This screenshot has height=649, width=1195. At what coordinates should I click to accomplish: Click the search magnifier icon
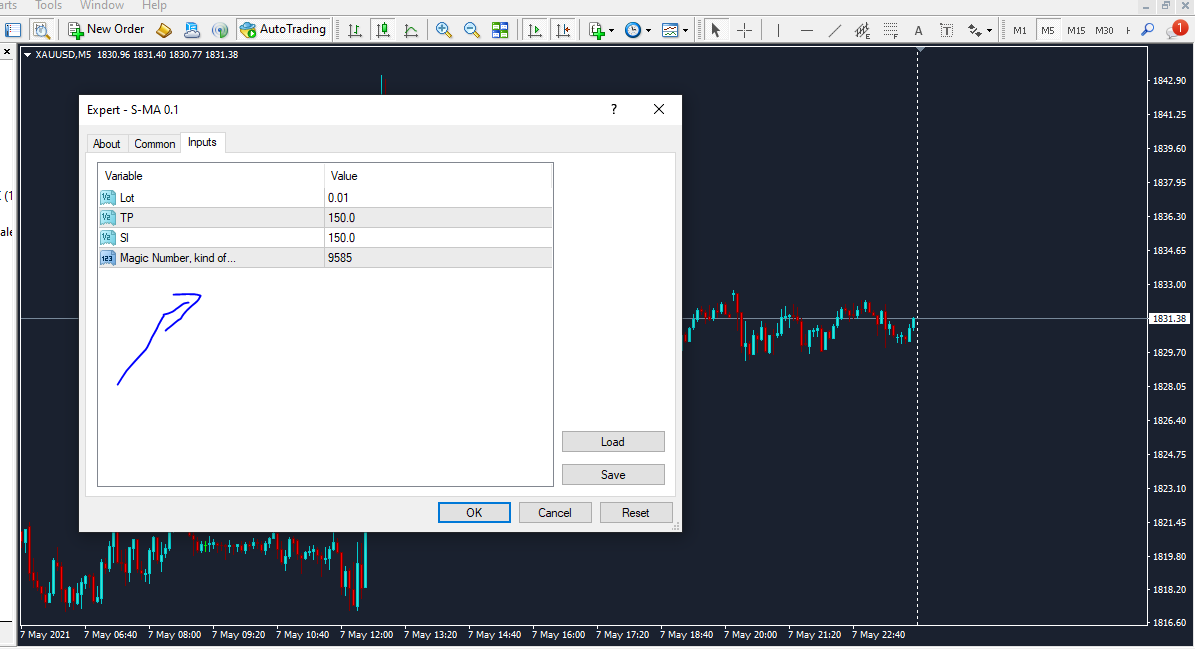[1148, 30]
